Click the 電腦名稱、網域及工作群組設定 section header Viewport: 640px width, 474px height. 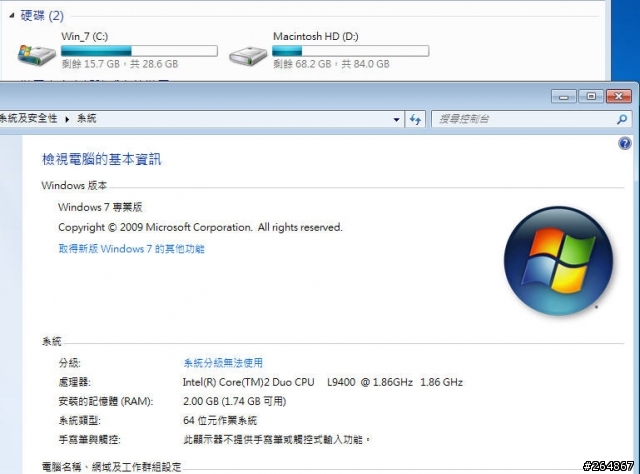coord(111,467)
